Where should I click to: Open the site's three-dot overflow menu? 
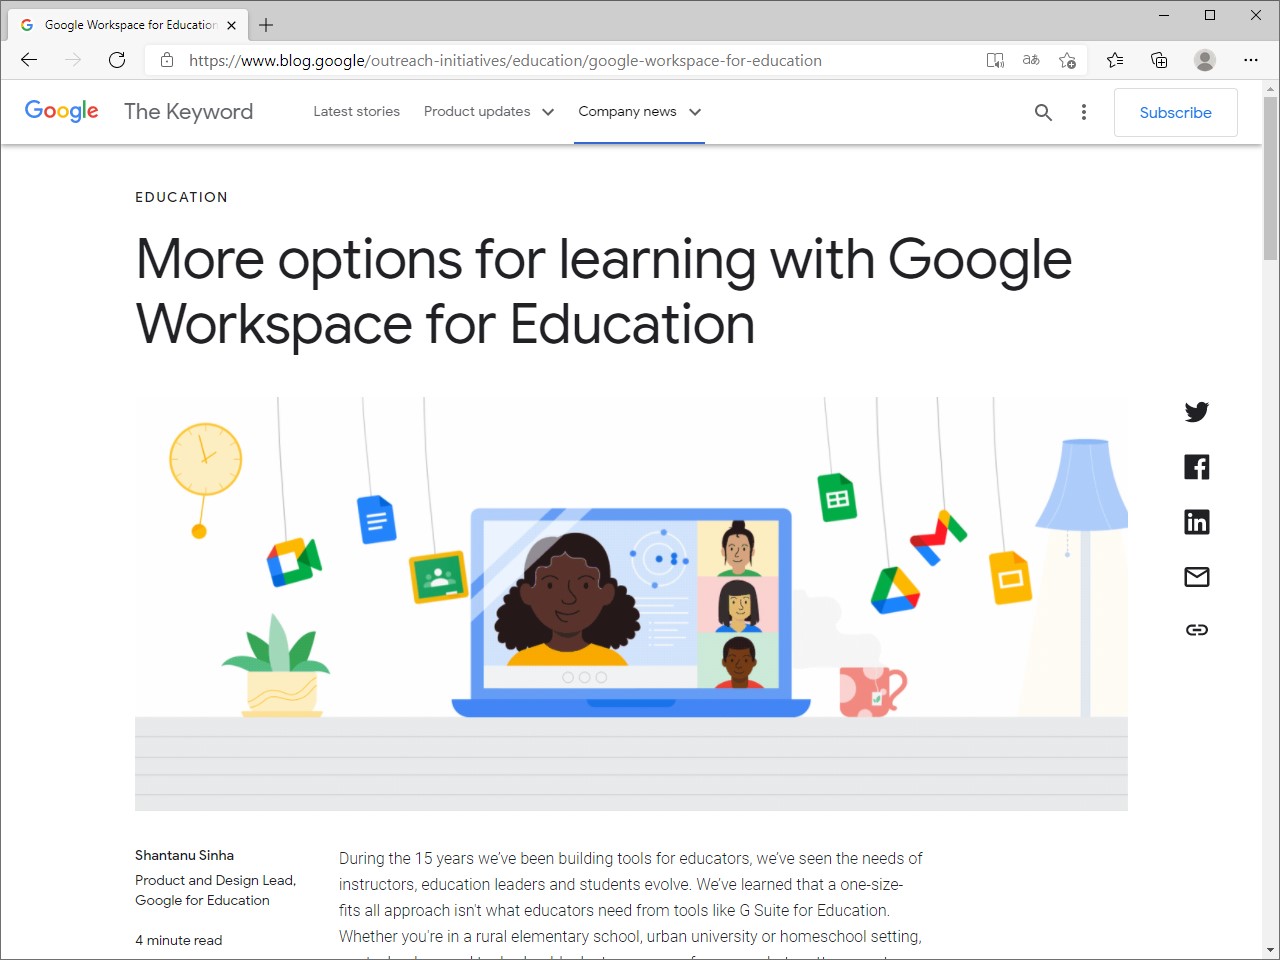[1083, 112]
